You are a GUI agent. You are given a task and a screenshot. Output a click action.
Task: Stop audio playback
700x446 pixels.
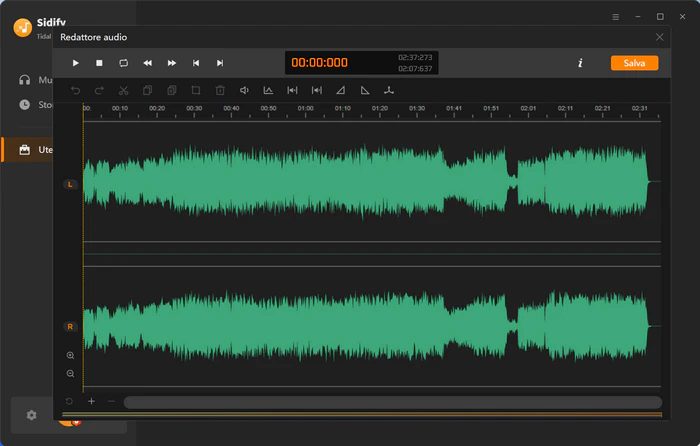pos(99,63)
